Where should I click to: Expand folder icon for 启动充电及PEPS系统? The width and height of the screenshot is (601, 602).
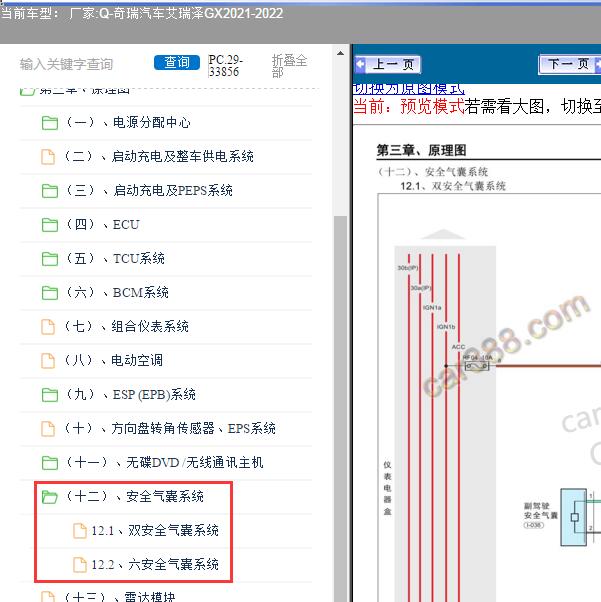tap(50, 191)
